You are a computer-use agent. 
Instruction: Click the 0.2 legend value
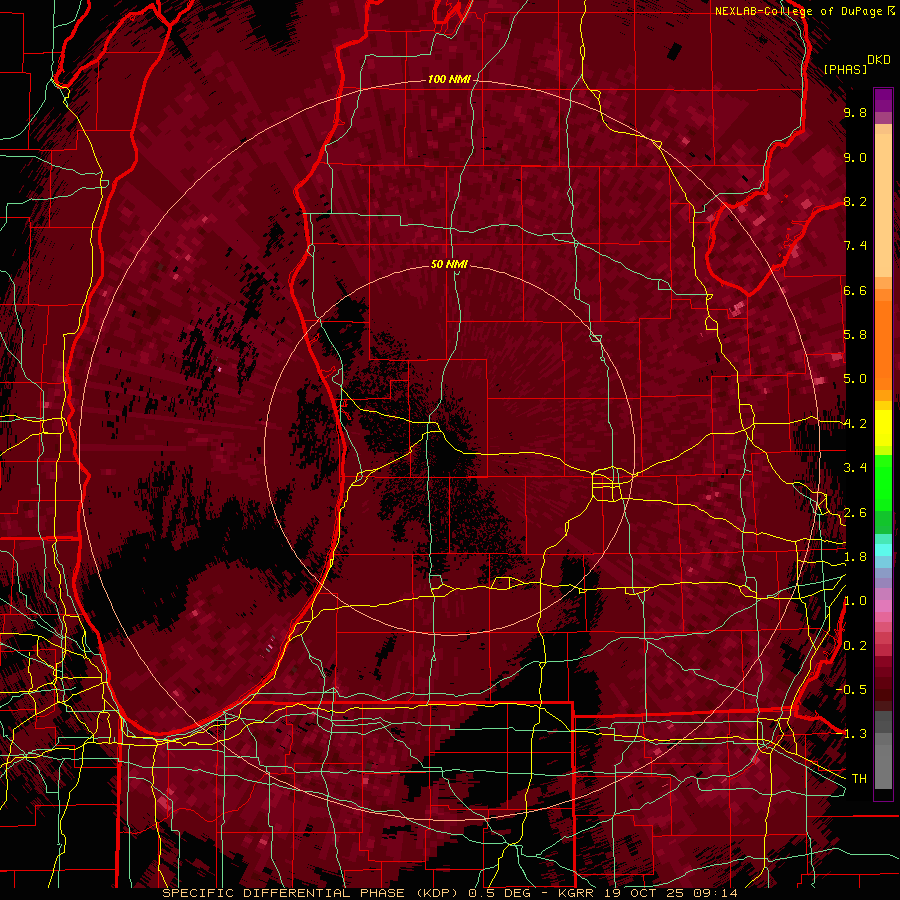click(x=855, y=646)
